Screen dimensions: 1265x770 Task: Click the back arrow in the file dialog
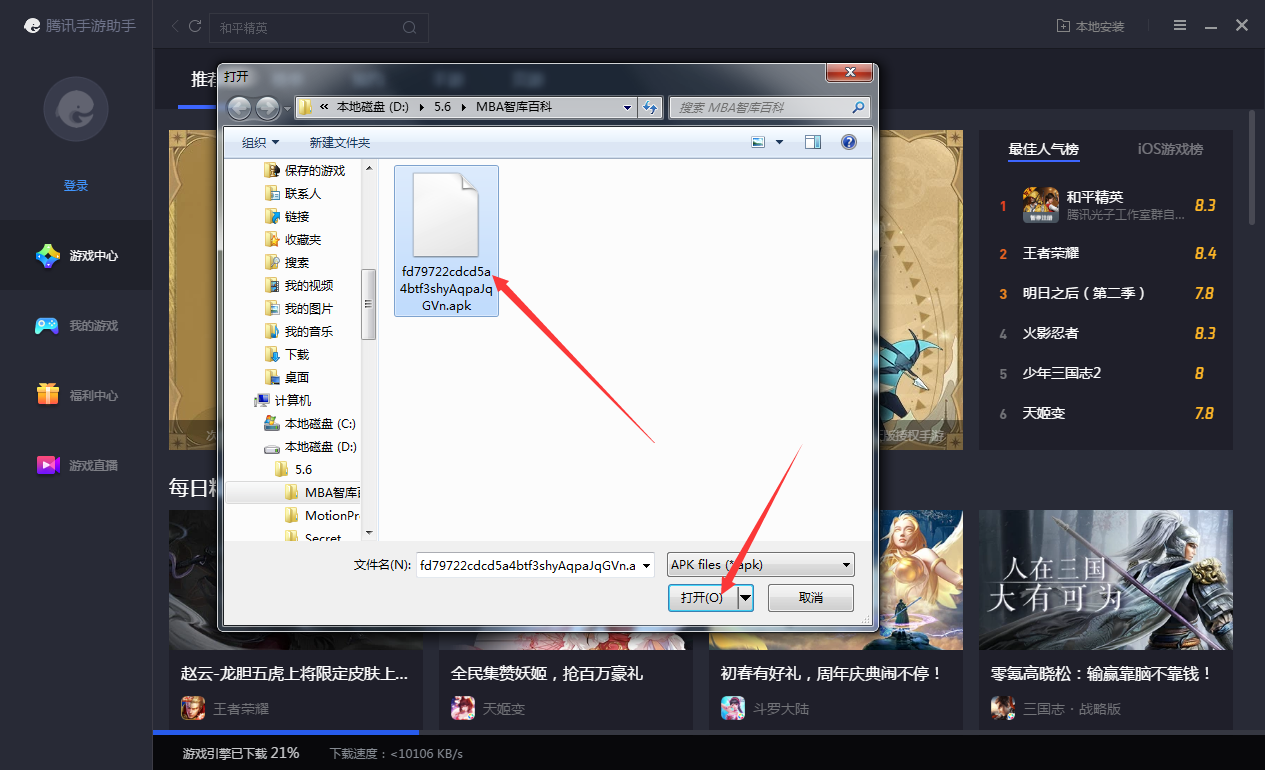pos(238,107)
